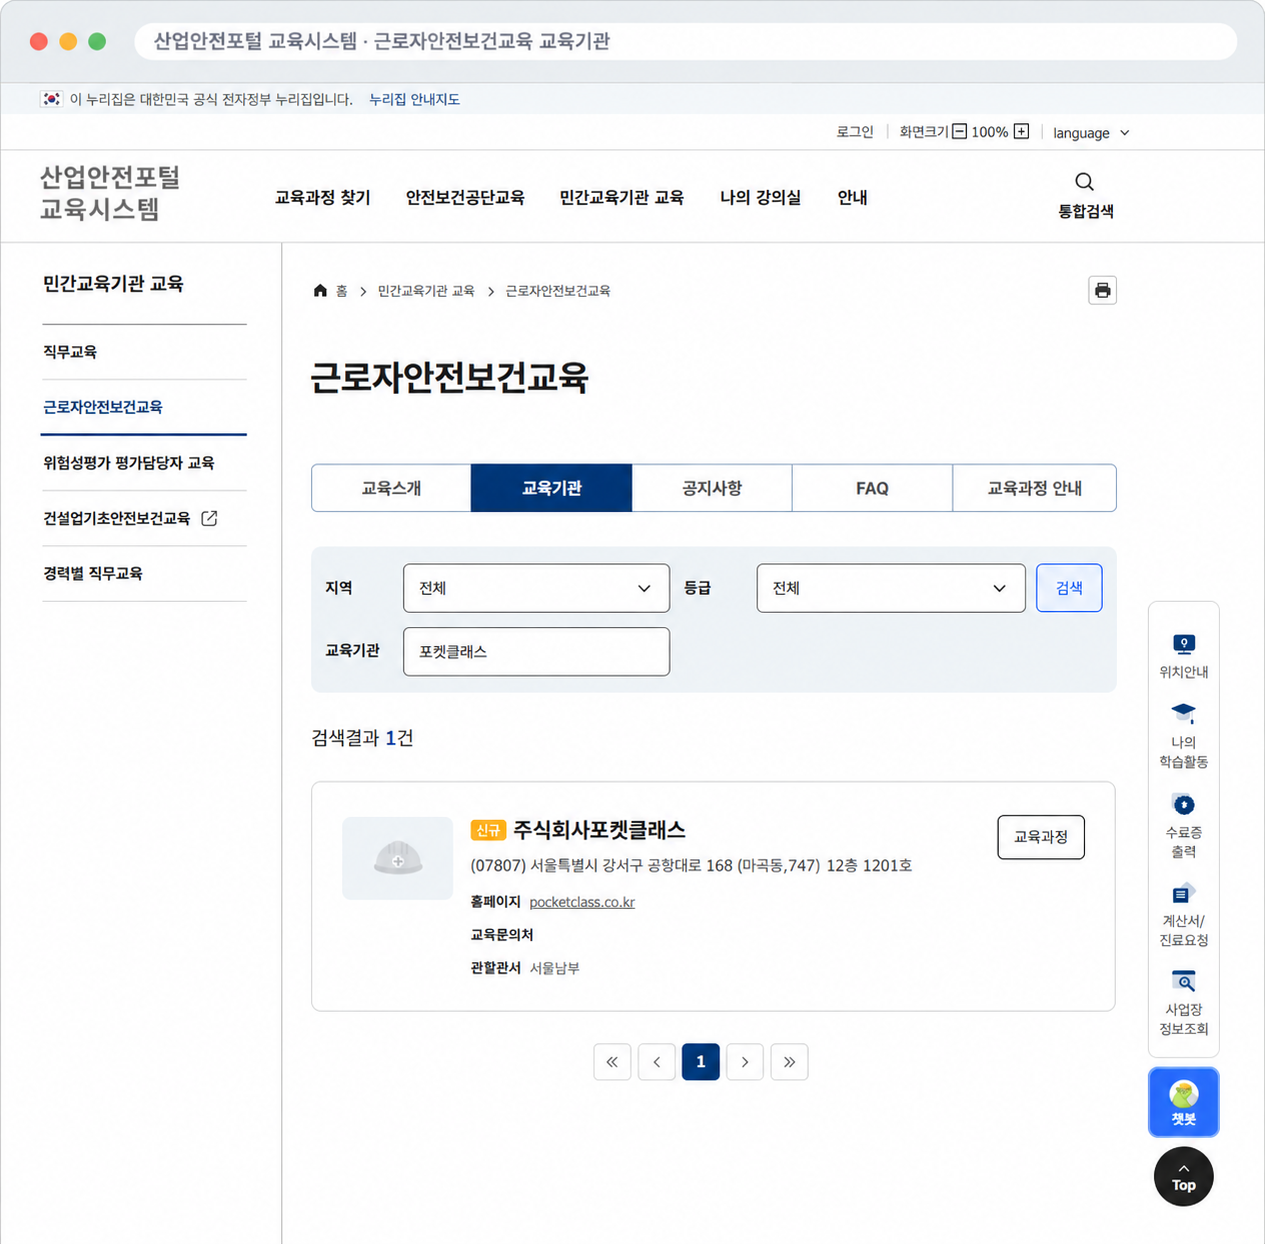Viewport: 1265px width, 1244px height.
Task: Open 수료증 출력 certificate icon
Action: click(1183, 804)
